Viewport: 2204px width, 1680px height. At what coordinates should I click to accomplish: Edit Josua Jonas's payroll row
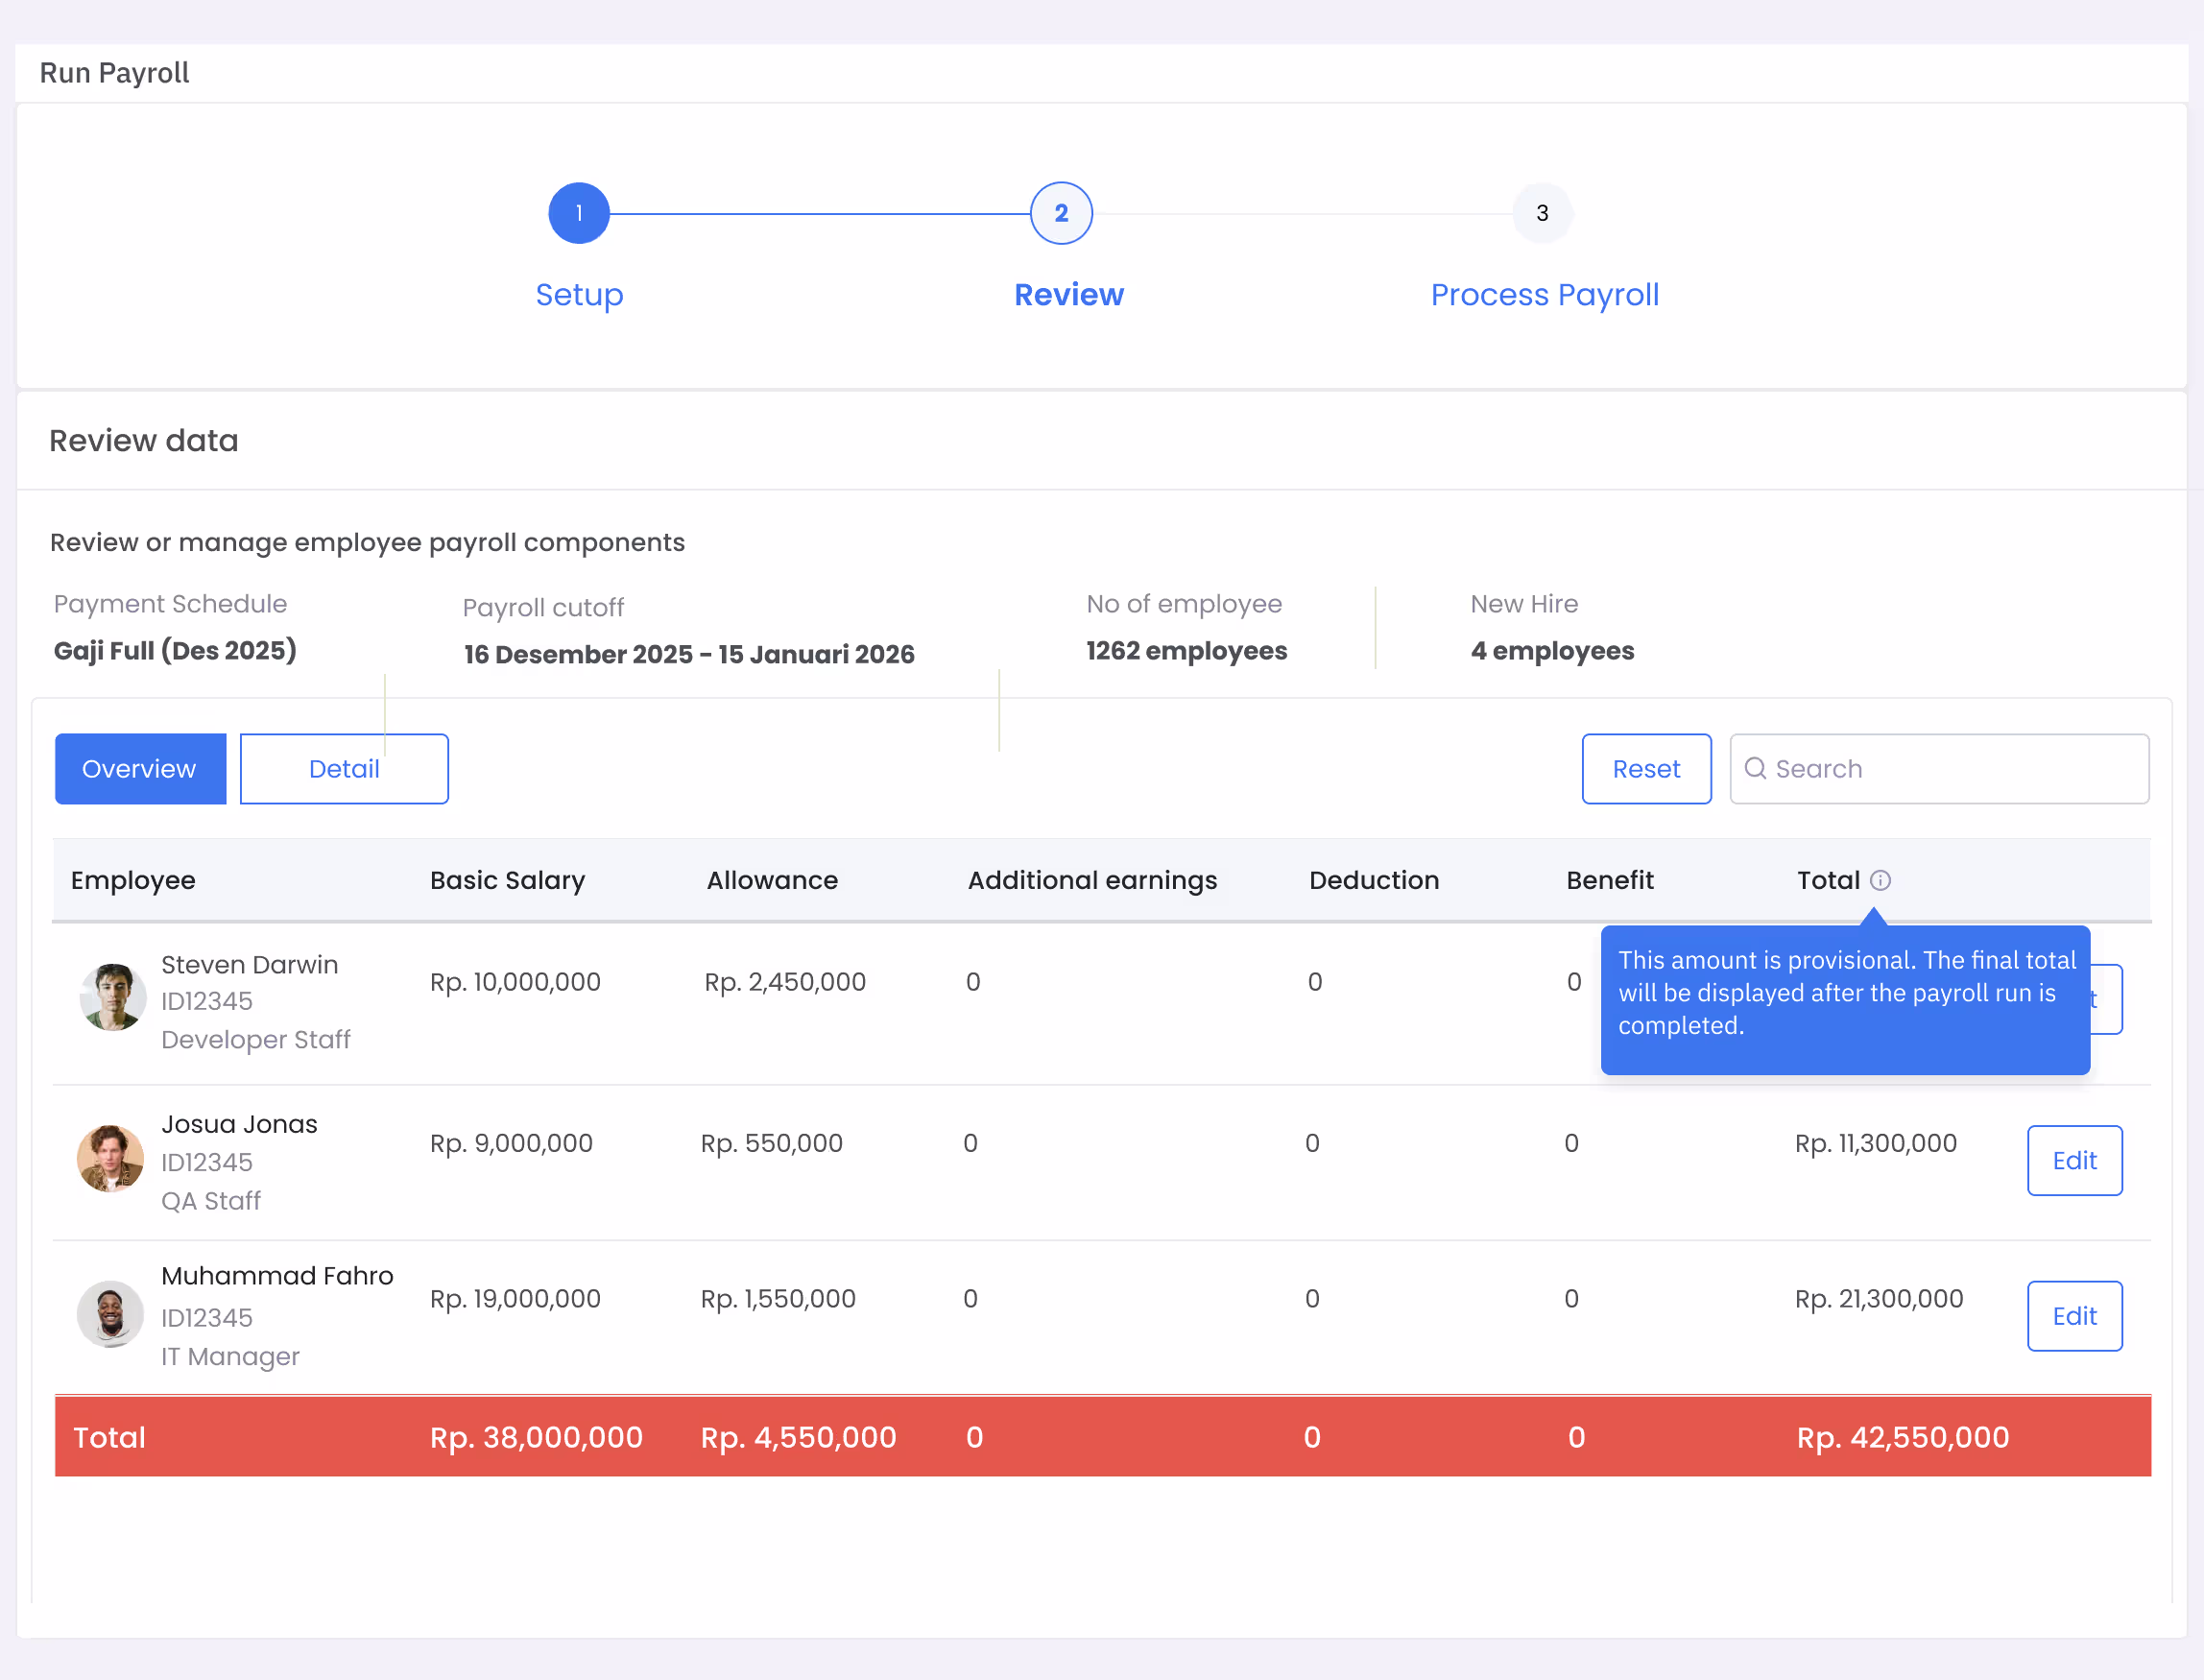pos(2075,1160)
